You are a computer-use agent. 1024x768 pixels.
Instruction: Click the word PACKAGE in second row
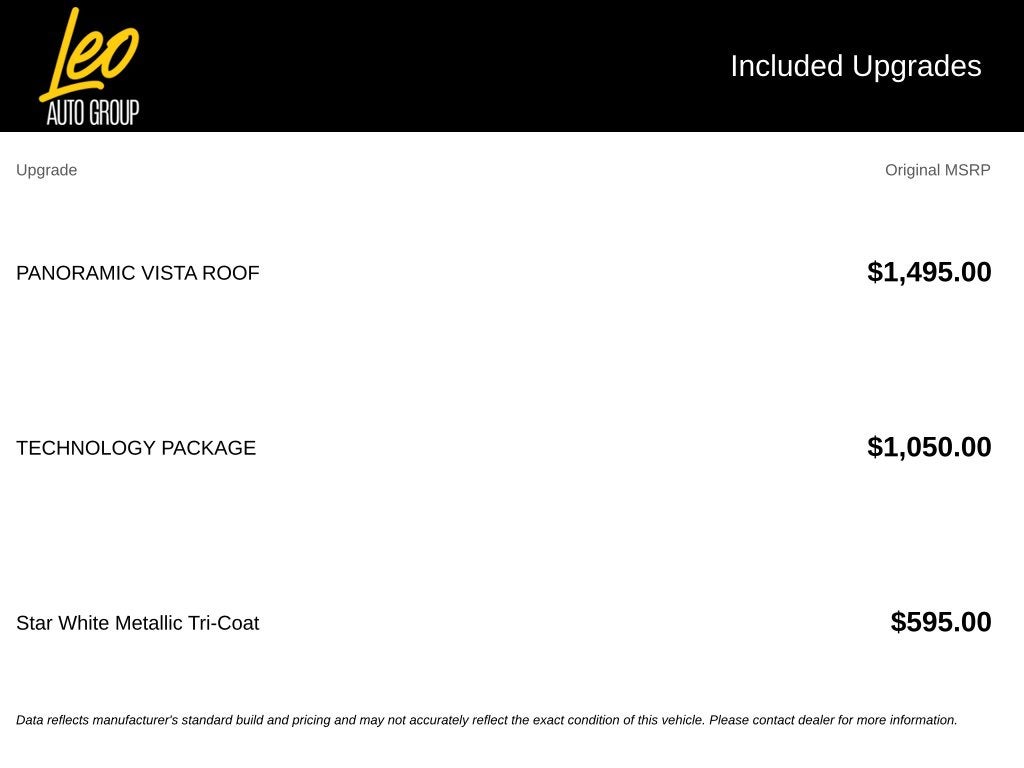click(208, 448)
